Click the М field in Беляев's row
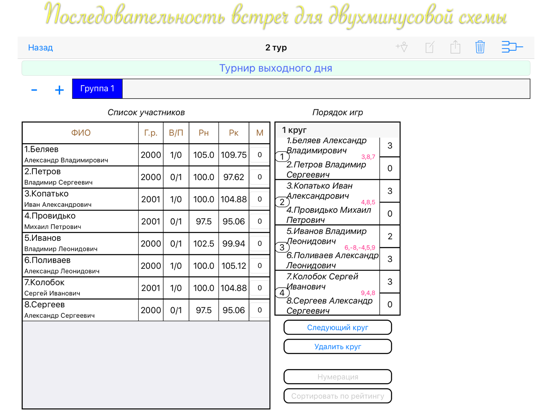Screen dimensions: 552x414 point(259,155)
